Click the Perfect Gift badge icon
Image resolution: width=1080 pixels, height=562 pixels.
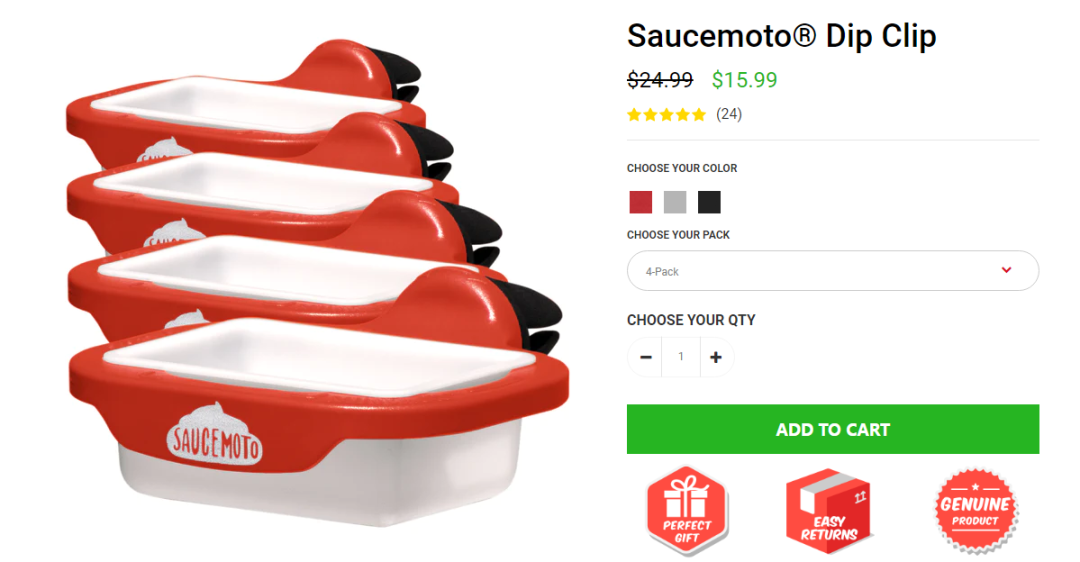[687, 510]
